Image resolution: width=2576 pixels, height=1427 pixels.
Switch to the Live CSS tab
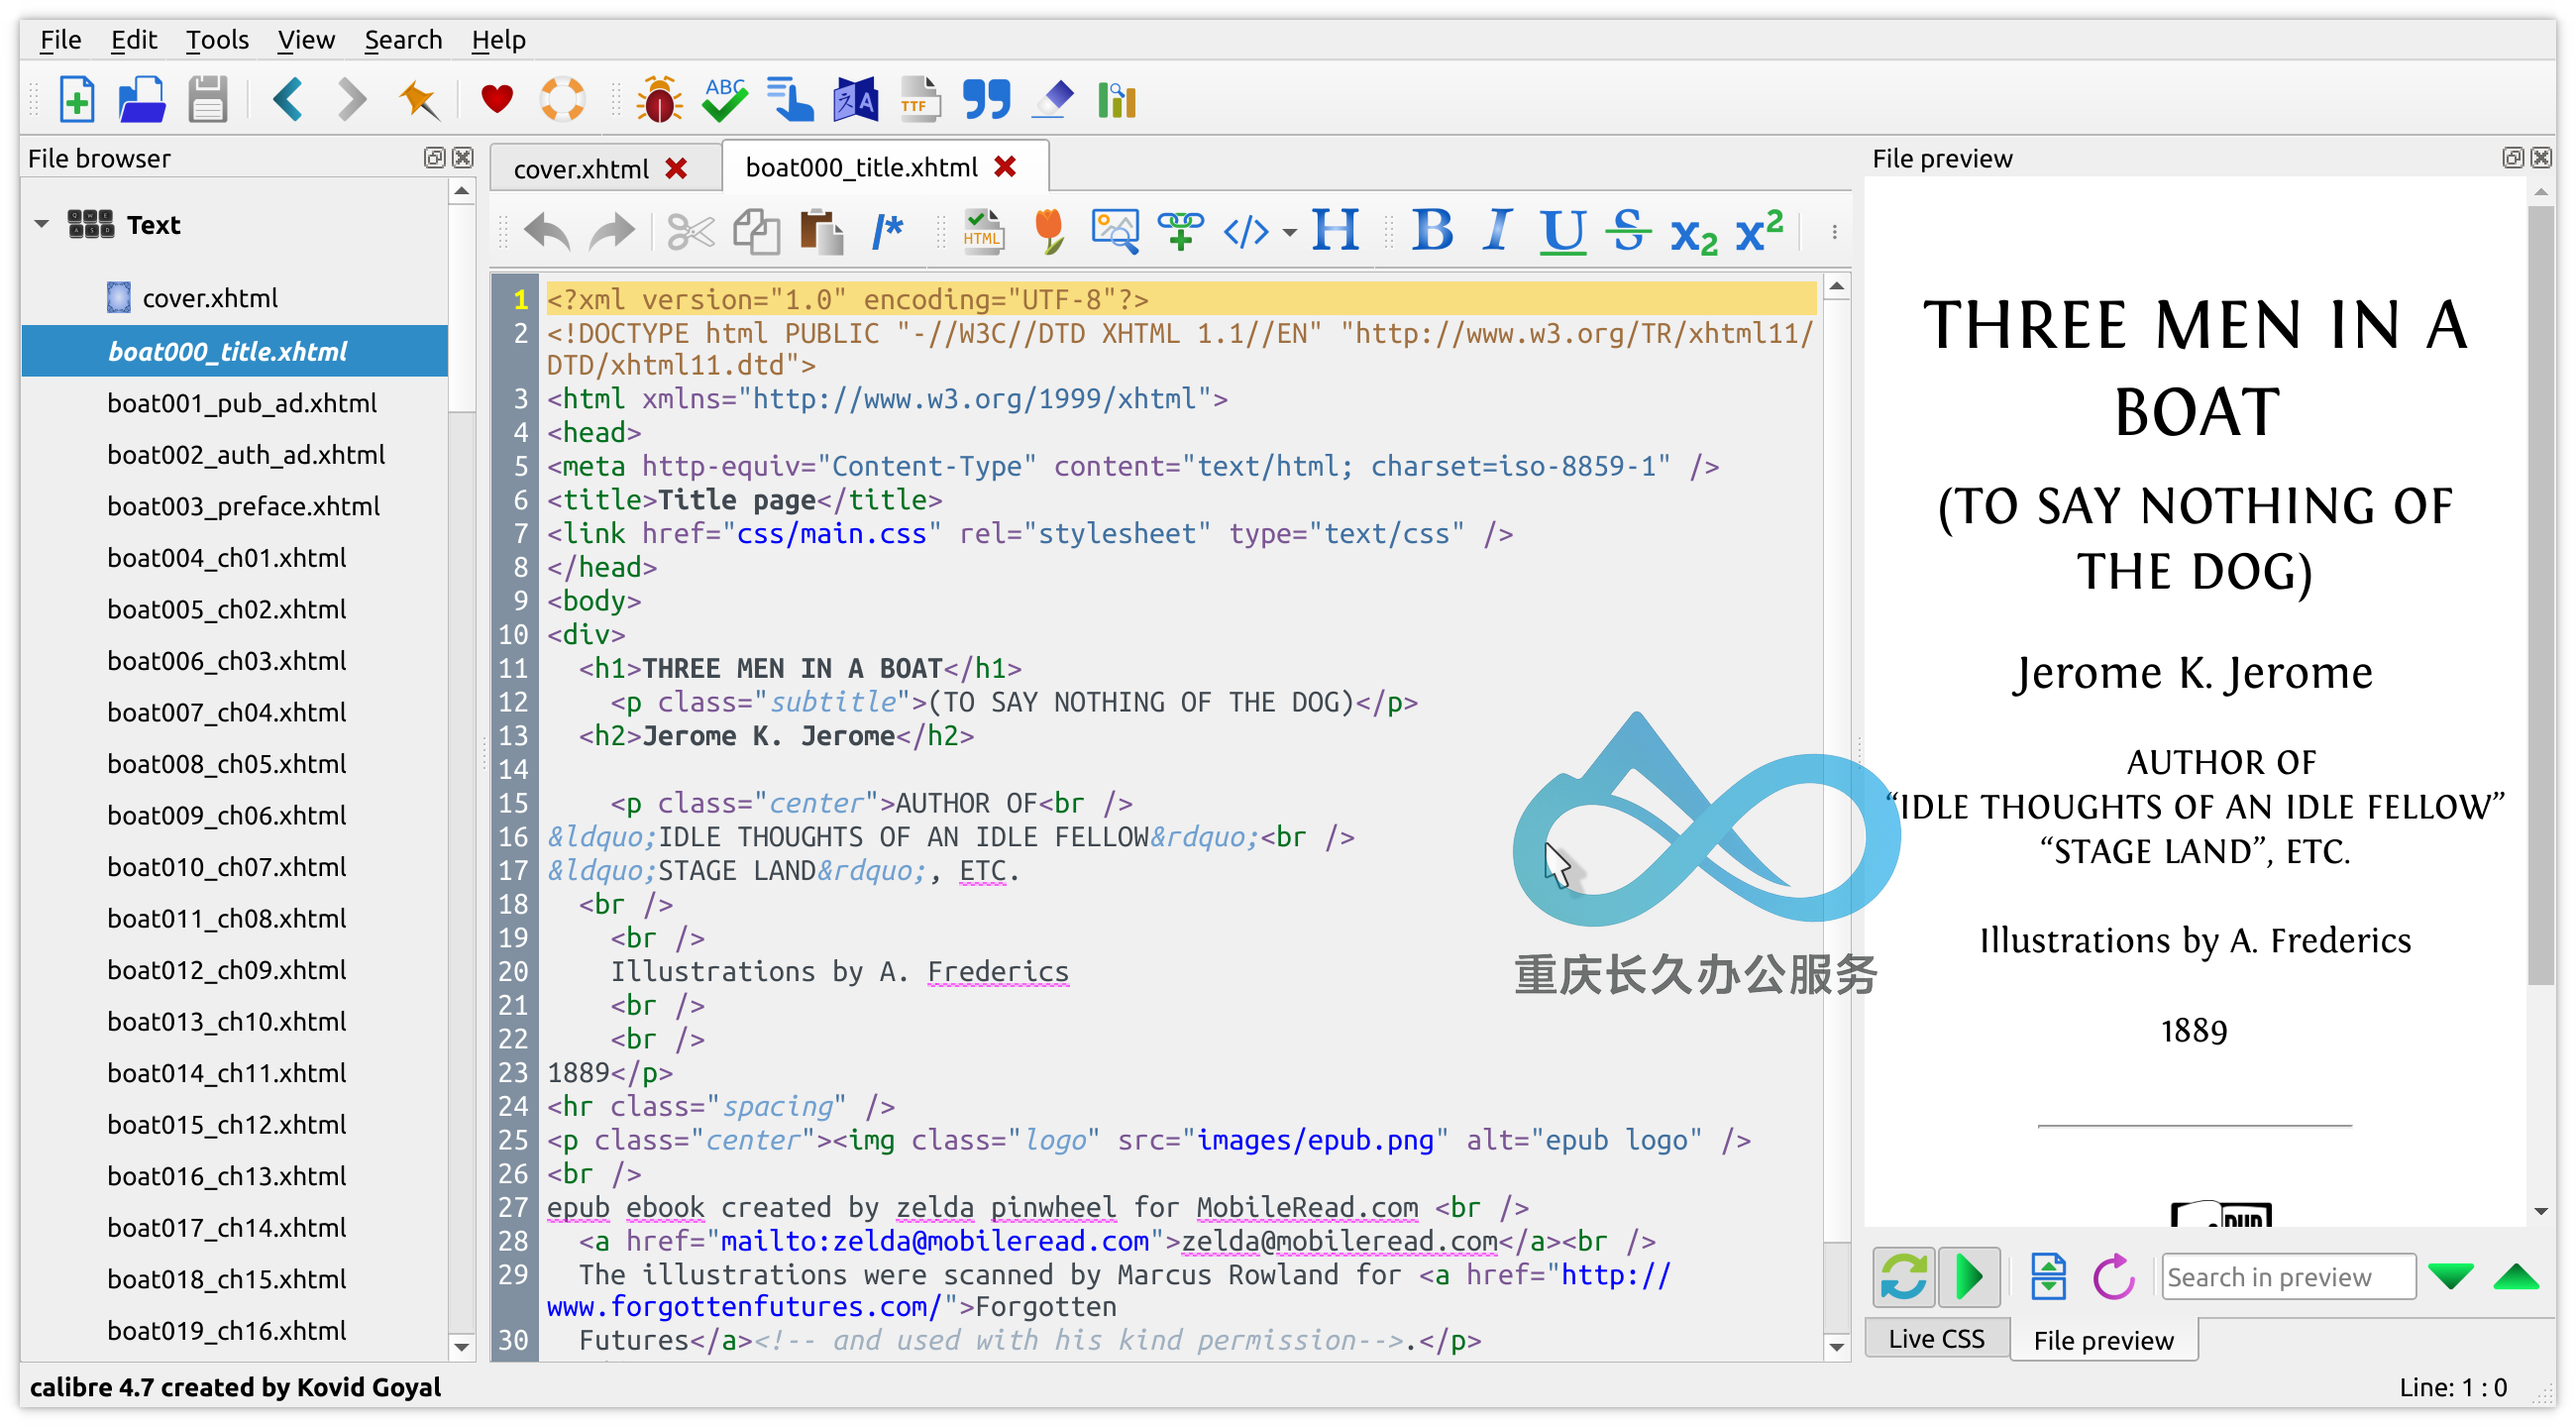pyautogui.click(x=1936, y=1339)
